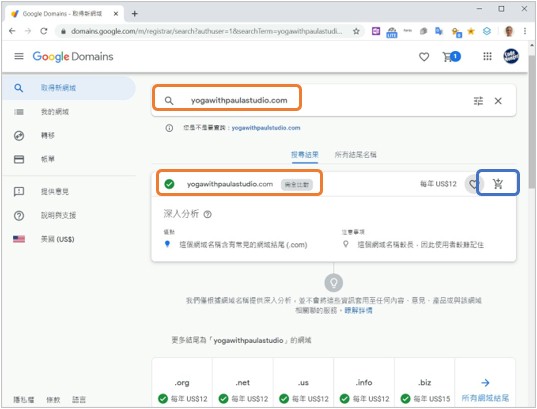537x409 pixels.
Task: Click the 語言 footer link
Action: pyautogui.click(x=79, y=399)
